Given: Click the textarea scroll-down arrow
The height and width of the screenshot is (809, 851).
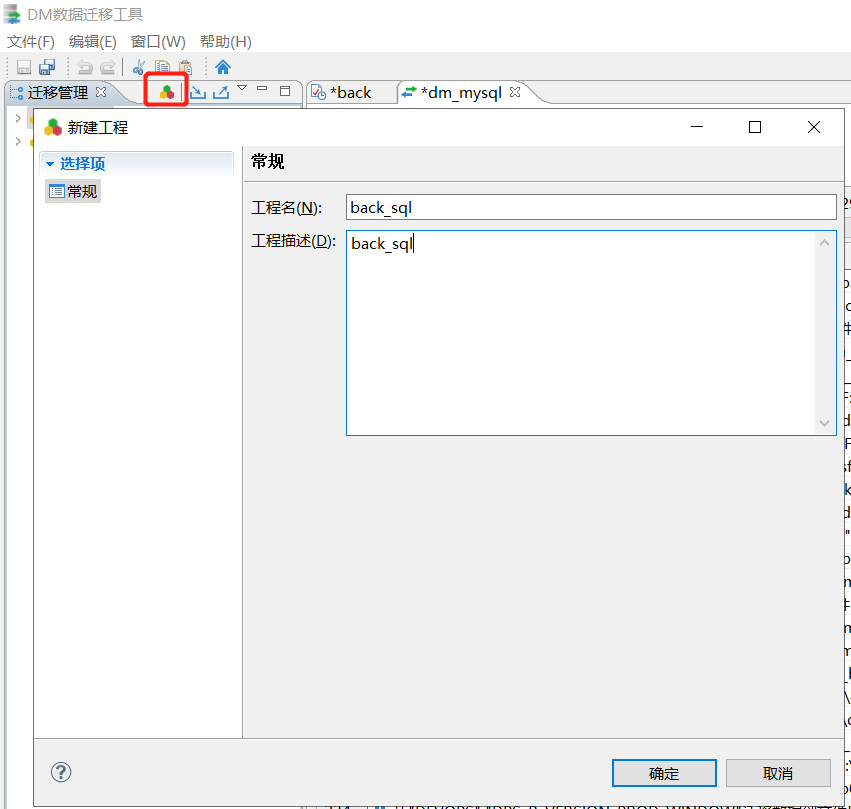Looking at the screenshot, I should tap(824, 424).
